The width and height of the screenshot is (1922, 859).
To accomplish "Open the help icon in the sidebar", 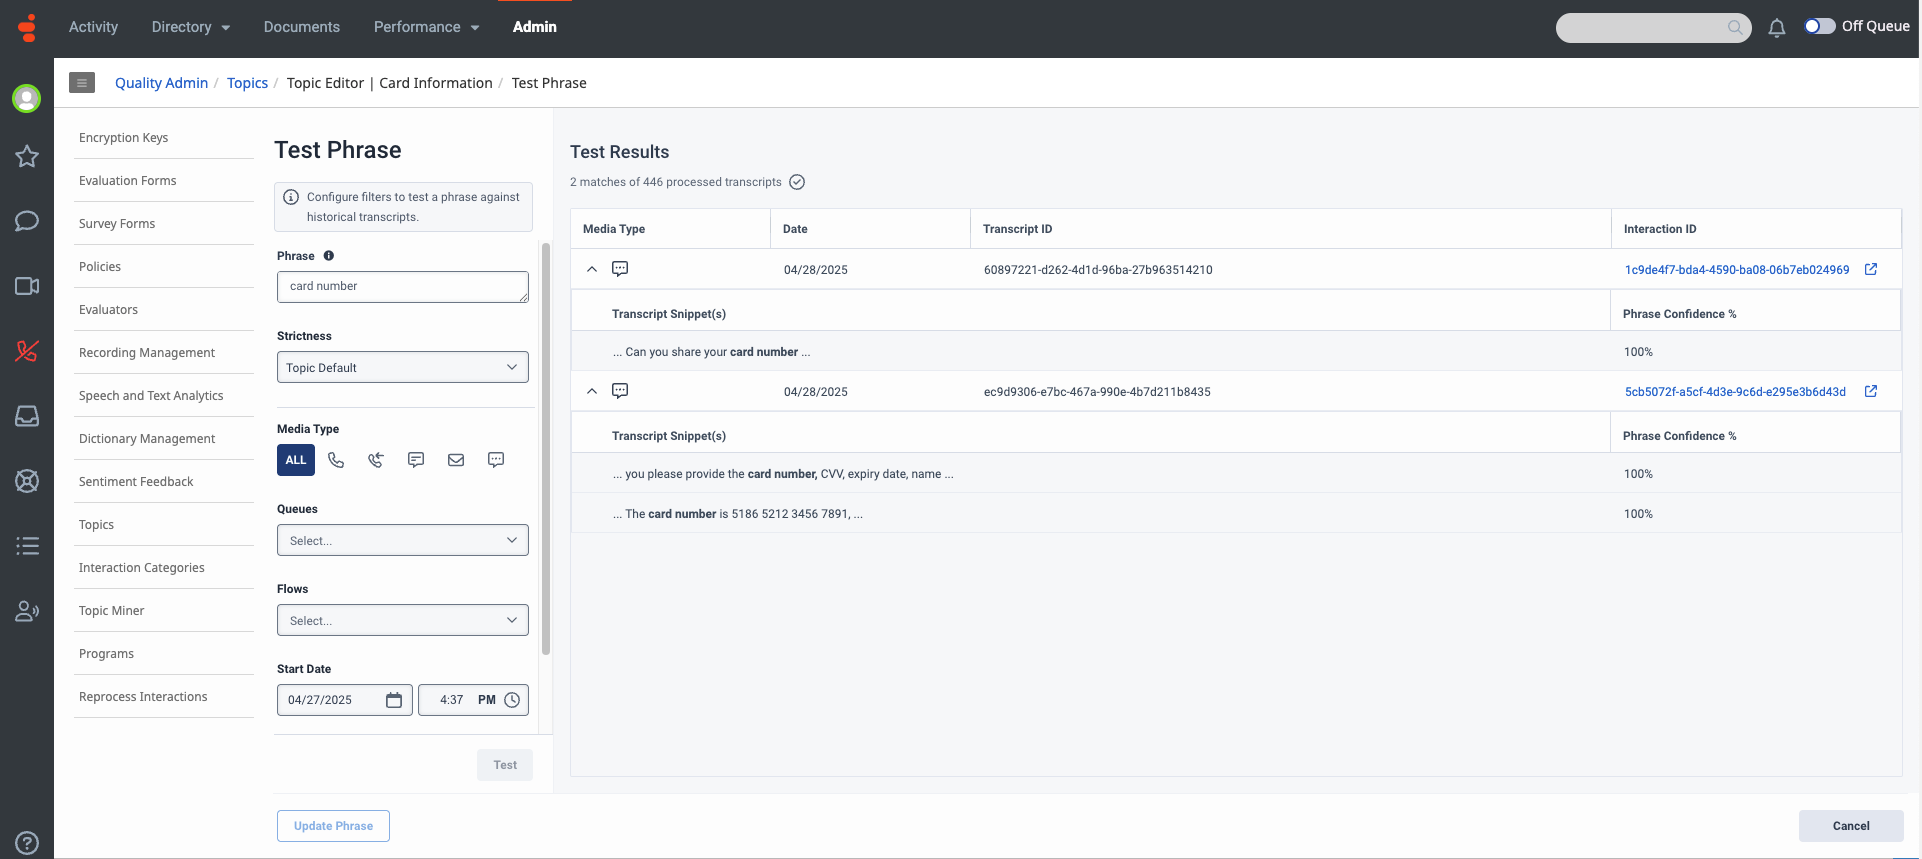I will [27, 842].
